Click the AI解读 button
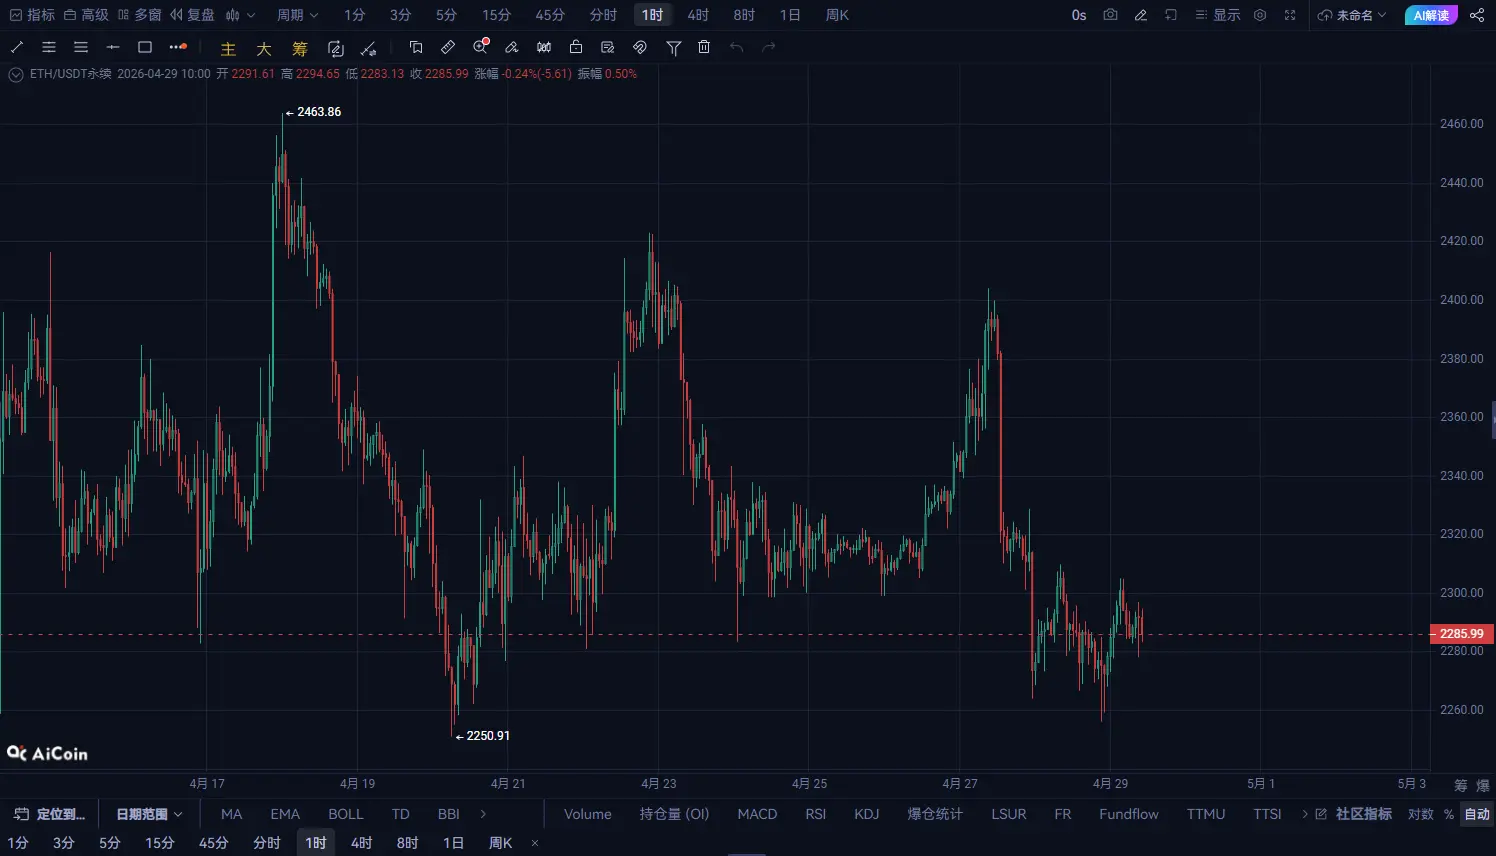Screen dimensions: 1496x856 click(1431, 15)
